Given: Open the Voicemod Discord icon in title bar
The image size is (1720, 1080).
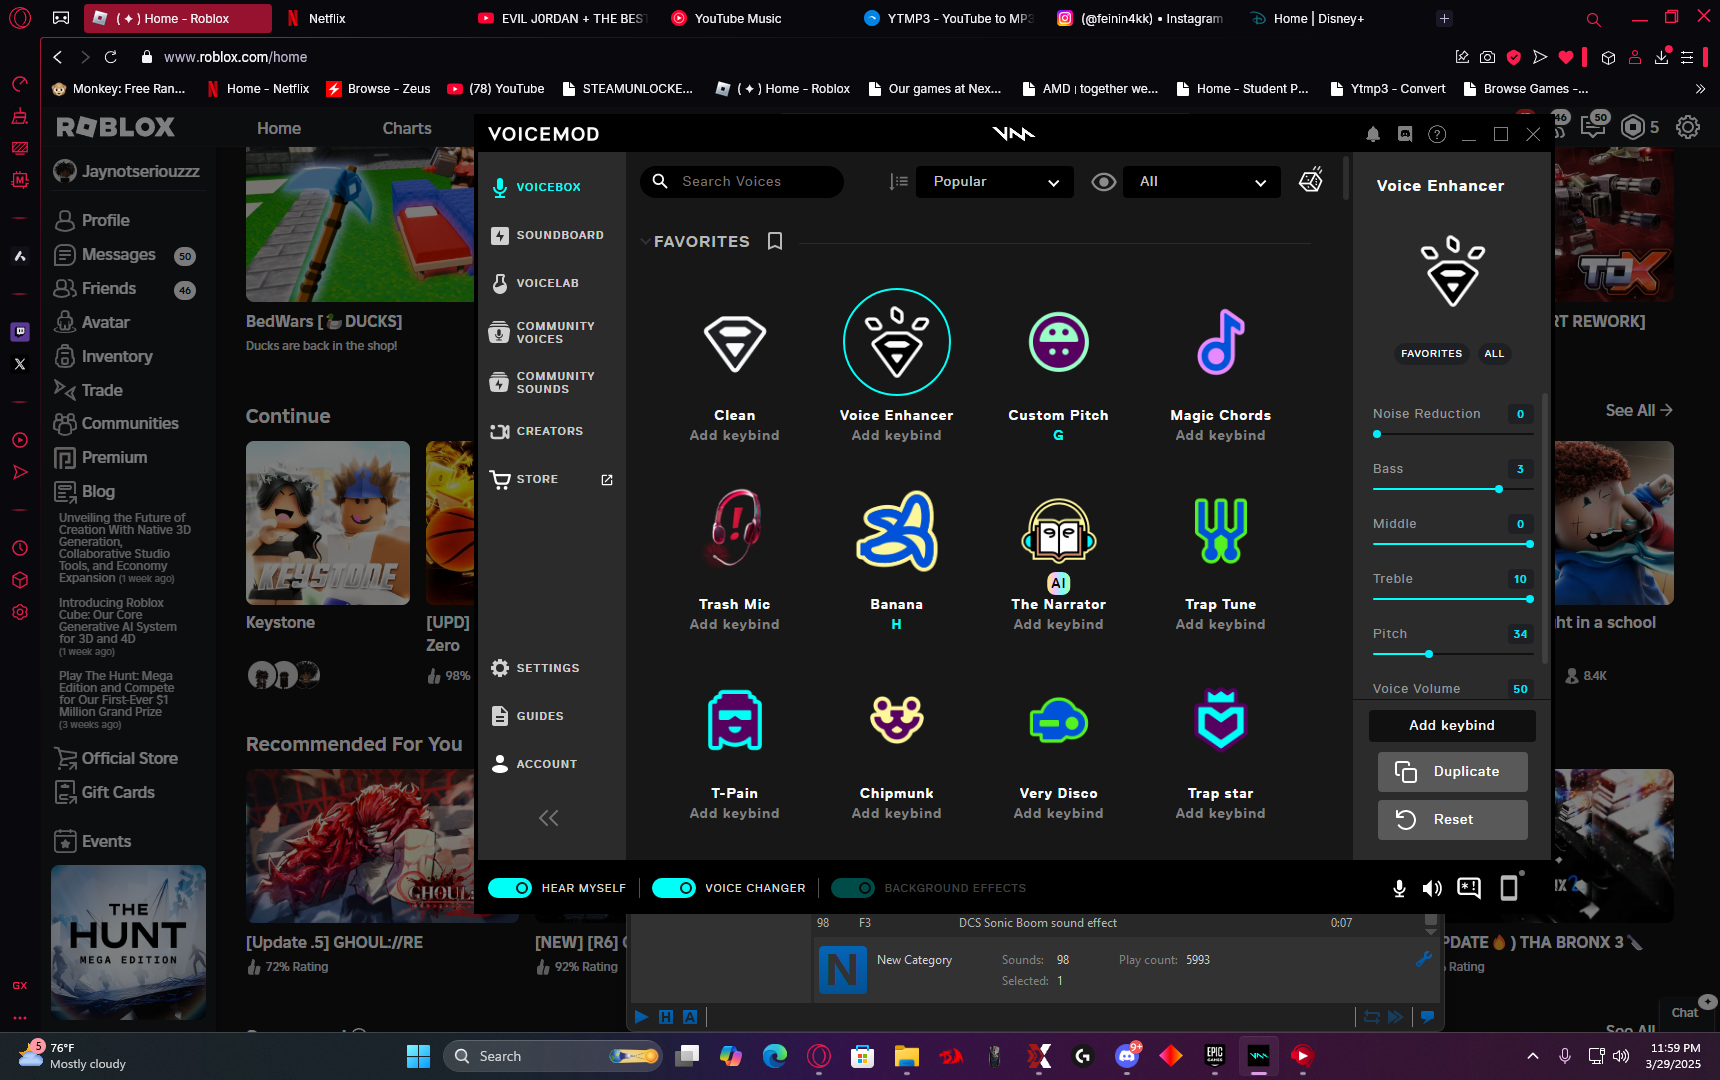Looking at the screenshot, I should pyautogui.click(x=1405, y=134).
